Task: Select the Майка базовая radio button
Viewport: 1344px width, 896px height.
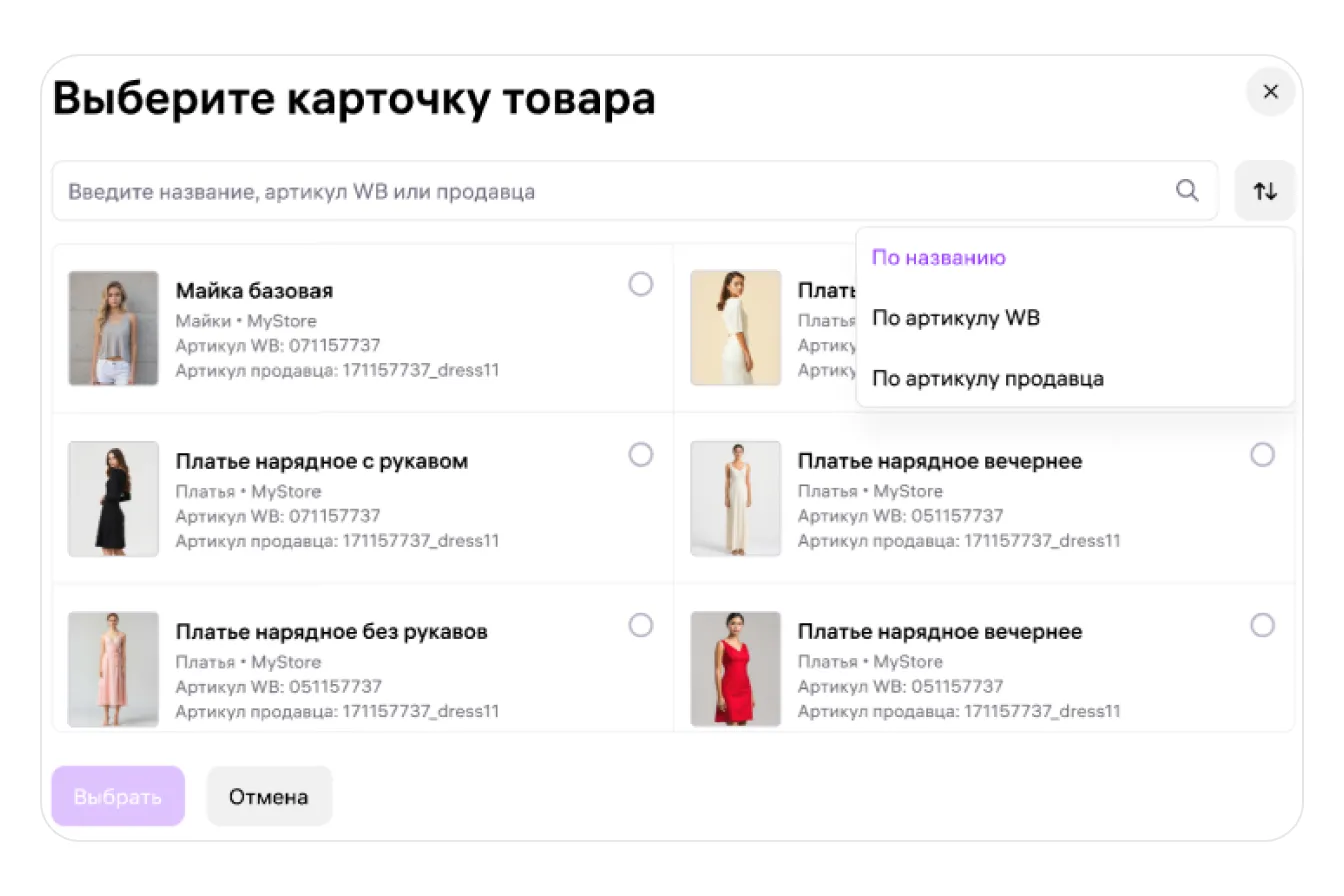Action: 641,285
